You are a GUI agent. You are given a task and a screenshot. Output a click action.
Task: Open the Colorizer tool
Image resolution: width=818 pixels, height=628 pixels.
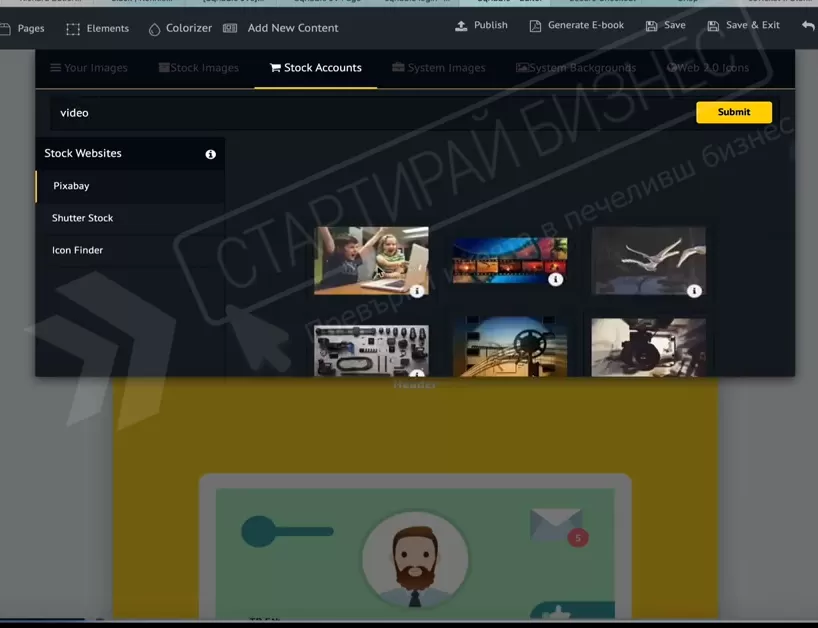[180, 28]
